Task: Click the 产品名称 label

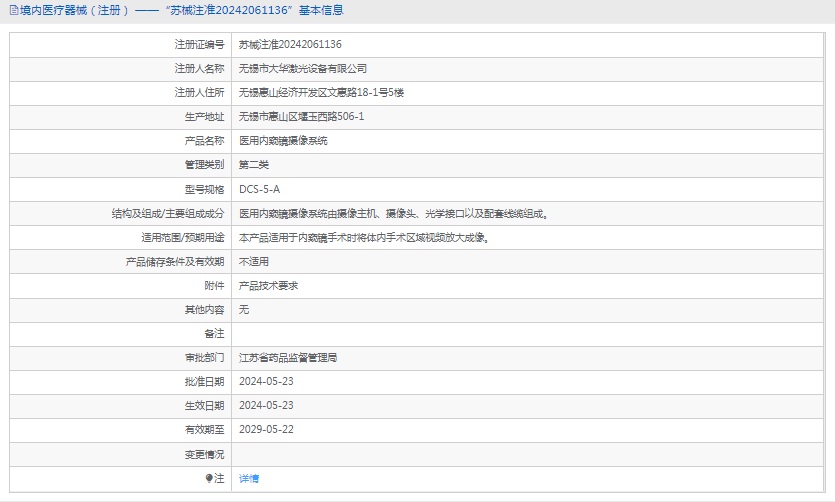Action: click(204, 141)
